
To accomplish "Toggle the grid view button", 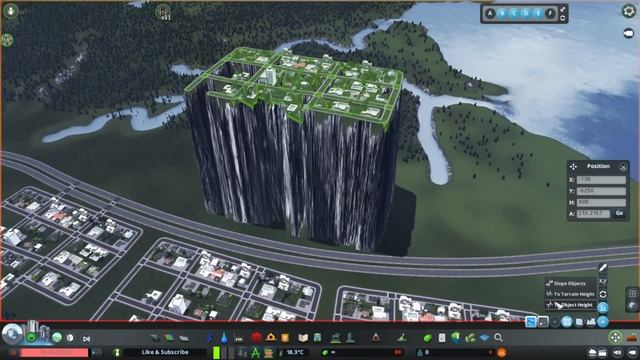I will click(x=632, y=293).
